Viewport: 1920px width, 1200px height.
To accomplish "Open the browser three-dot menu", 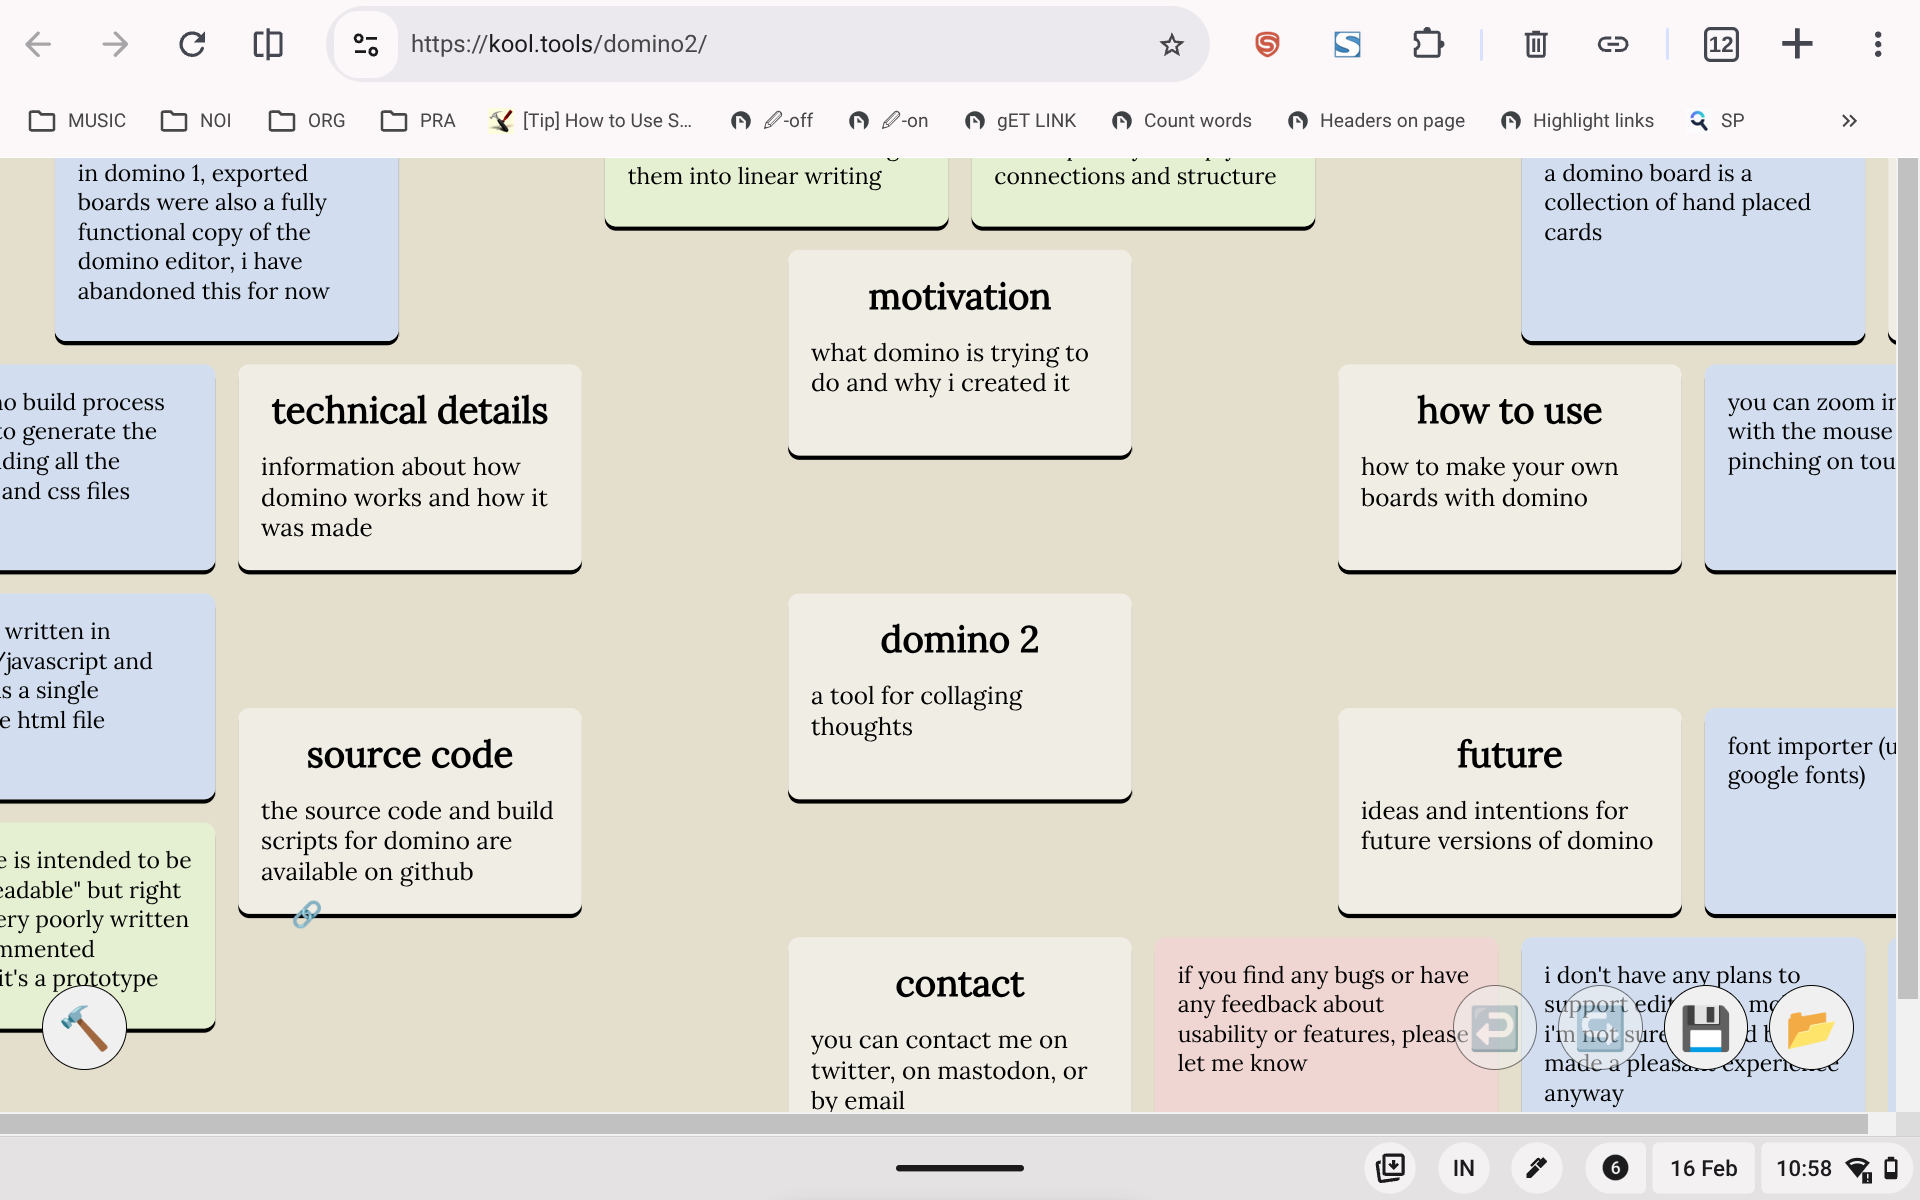I will 1877,44.
